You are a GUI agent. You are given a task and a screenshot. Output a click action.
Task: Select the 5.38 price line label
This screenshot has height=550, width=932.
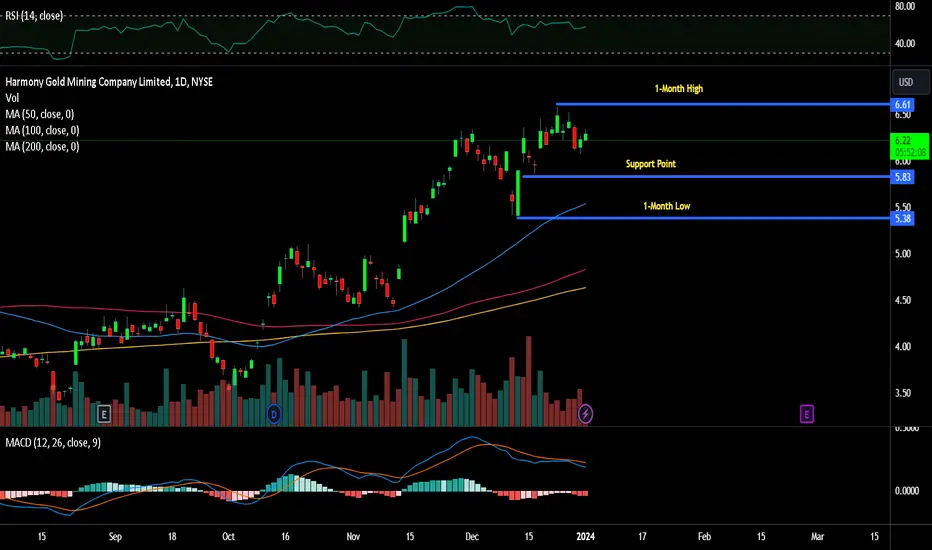pyautogui.click(x=902, y=218)
